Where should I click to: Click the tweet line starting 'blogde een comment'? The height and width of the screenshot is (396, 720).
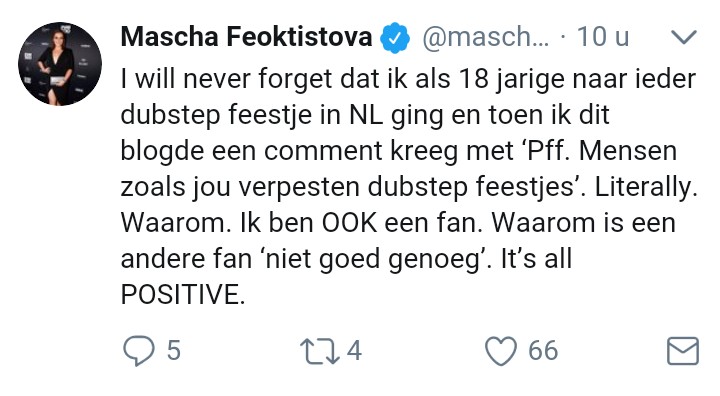pos(399,152)
